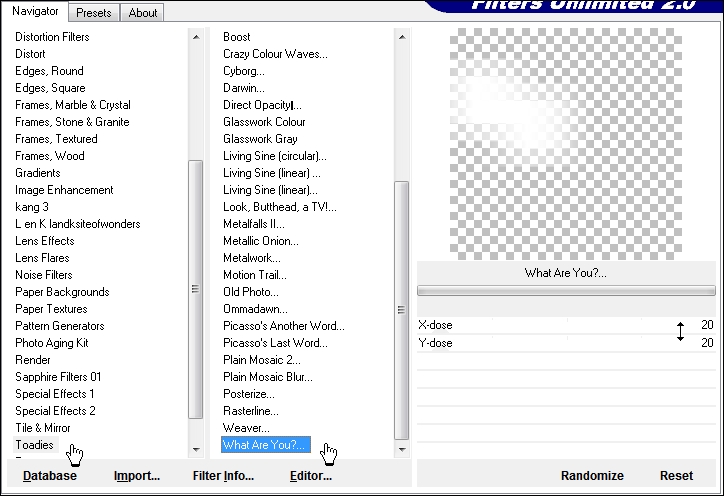Image resolution: width=724 pixels, height=496 pixels.
Task: Click up arrow of filter list scrollbar
Action: pyautogui.click(x=402, y=36)
